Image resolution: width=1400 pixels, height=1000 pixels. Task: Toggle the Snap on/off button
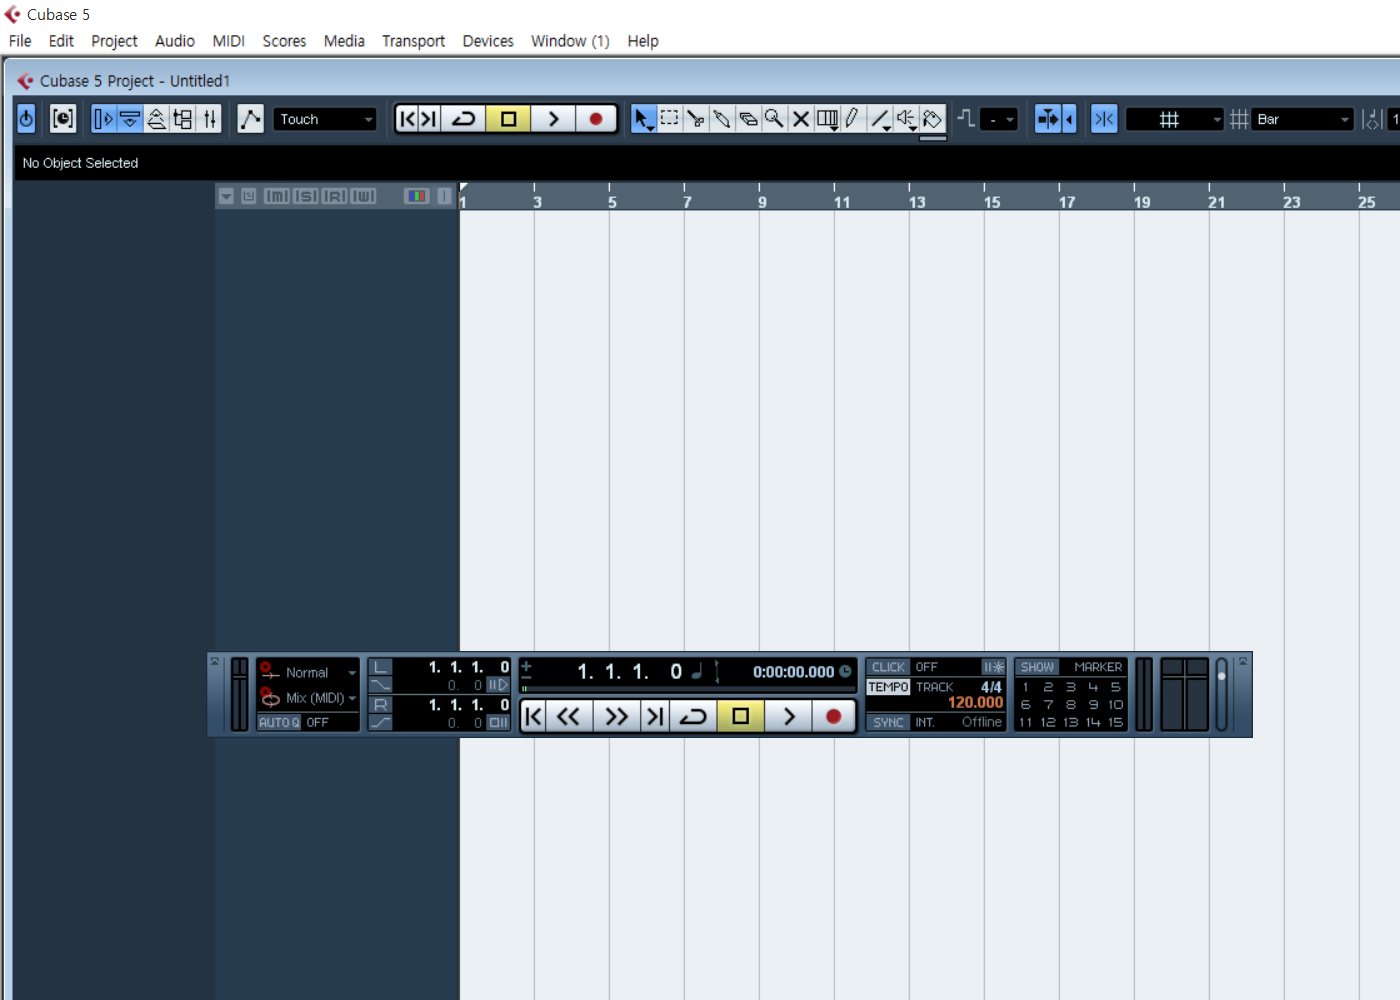tap(1104, 119)
